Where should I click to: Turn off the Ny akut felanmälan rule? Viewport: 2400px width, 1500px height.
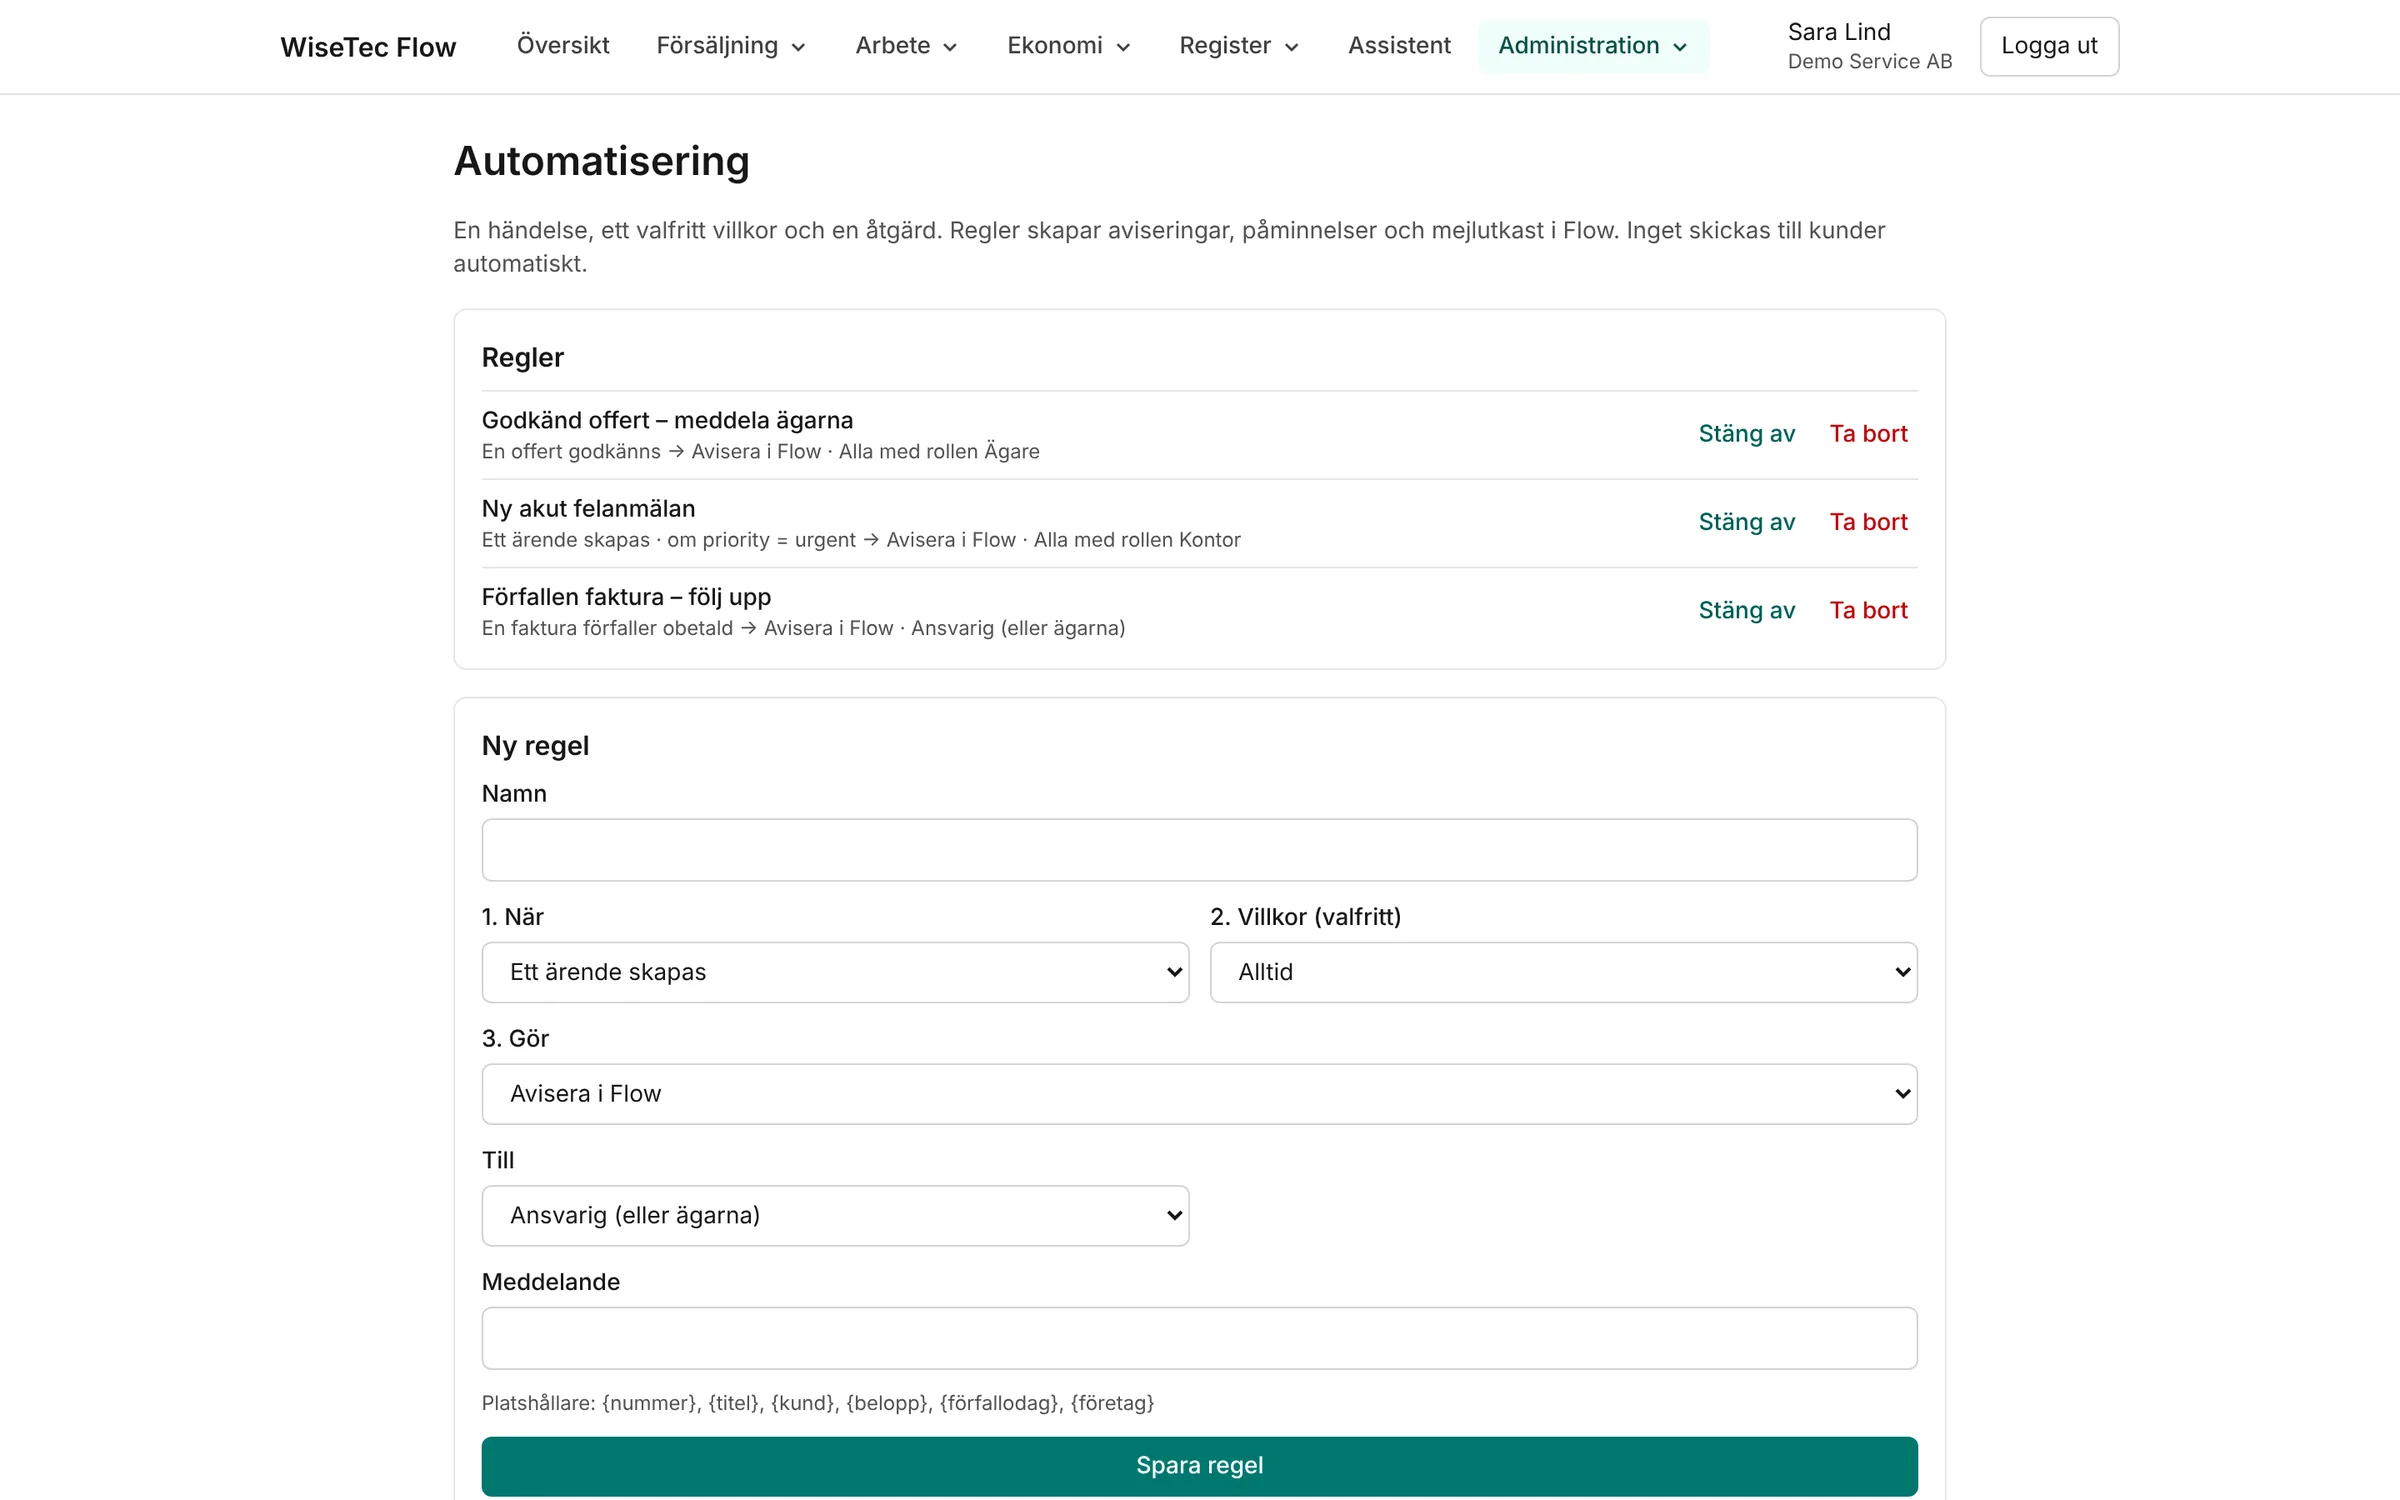point(1747,522)
